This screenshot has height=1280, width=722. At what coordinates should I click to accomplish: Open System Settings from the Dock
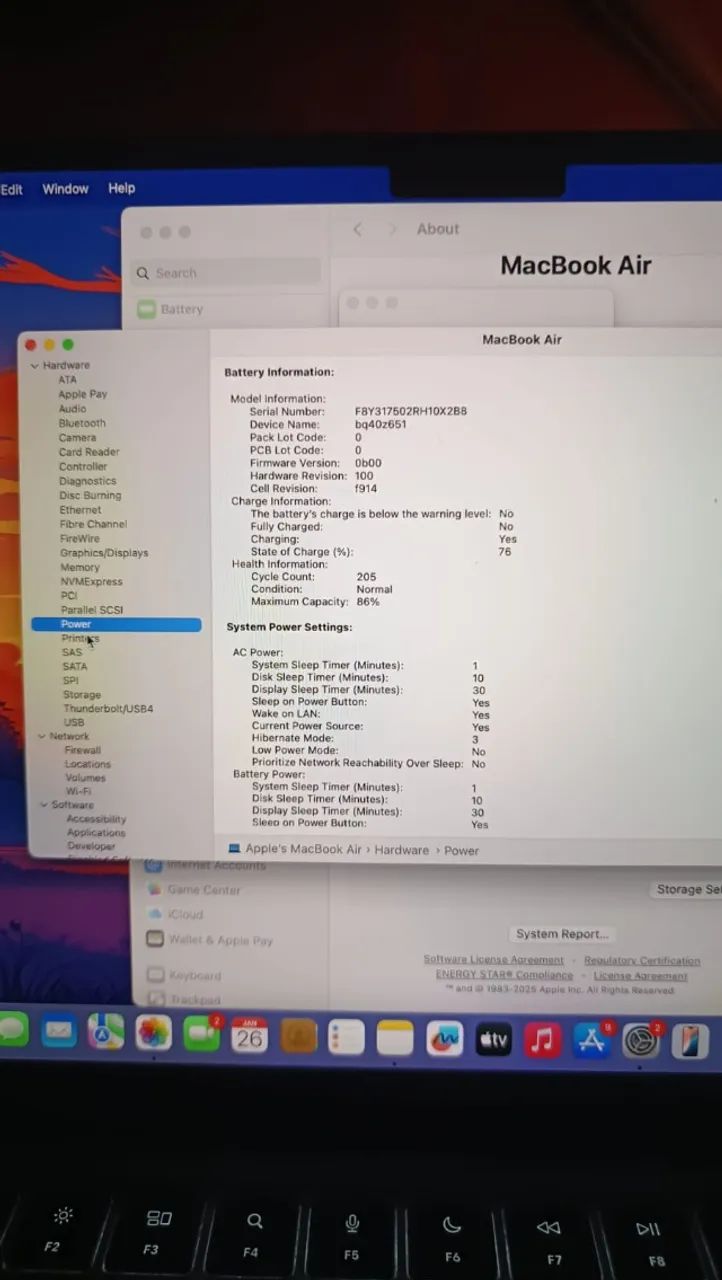tap(641, 1042)
